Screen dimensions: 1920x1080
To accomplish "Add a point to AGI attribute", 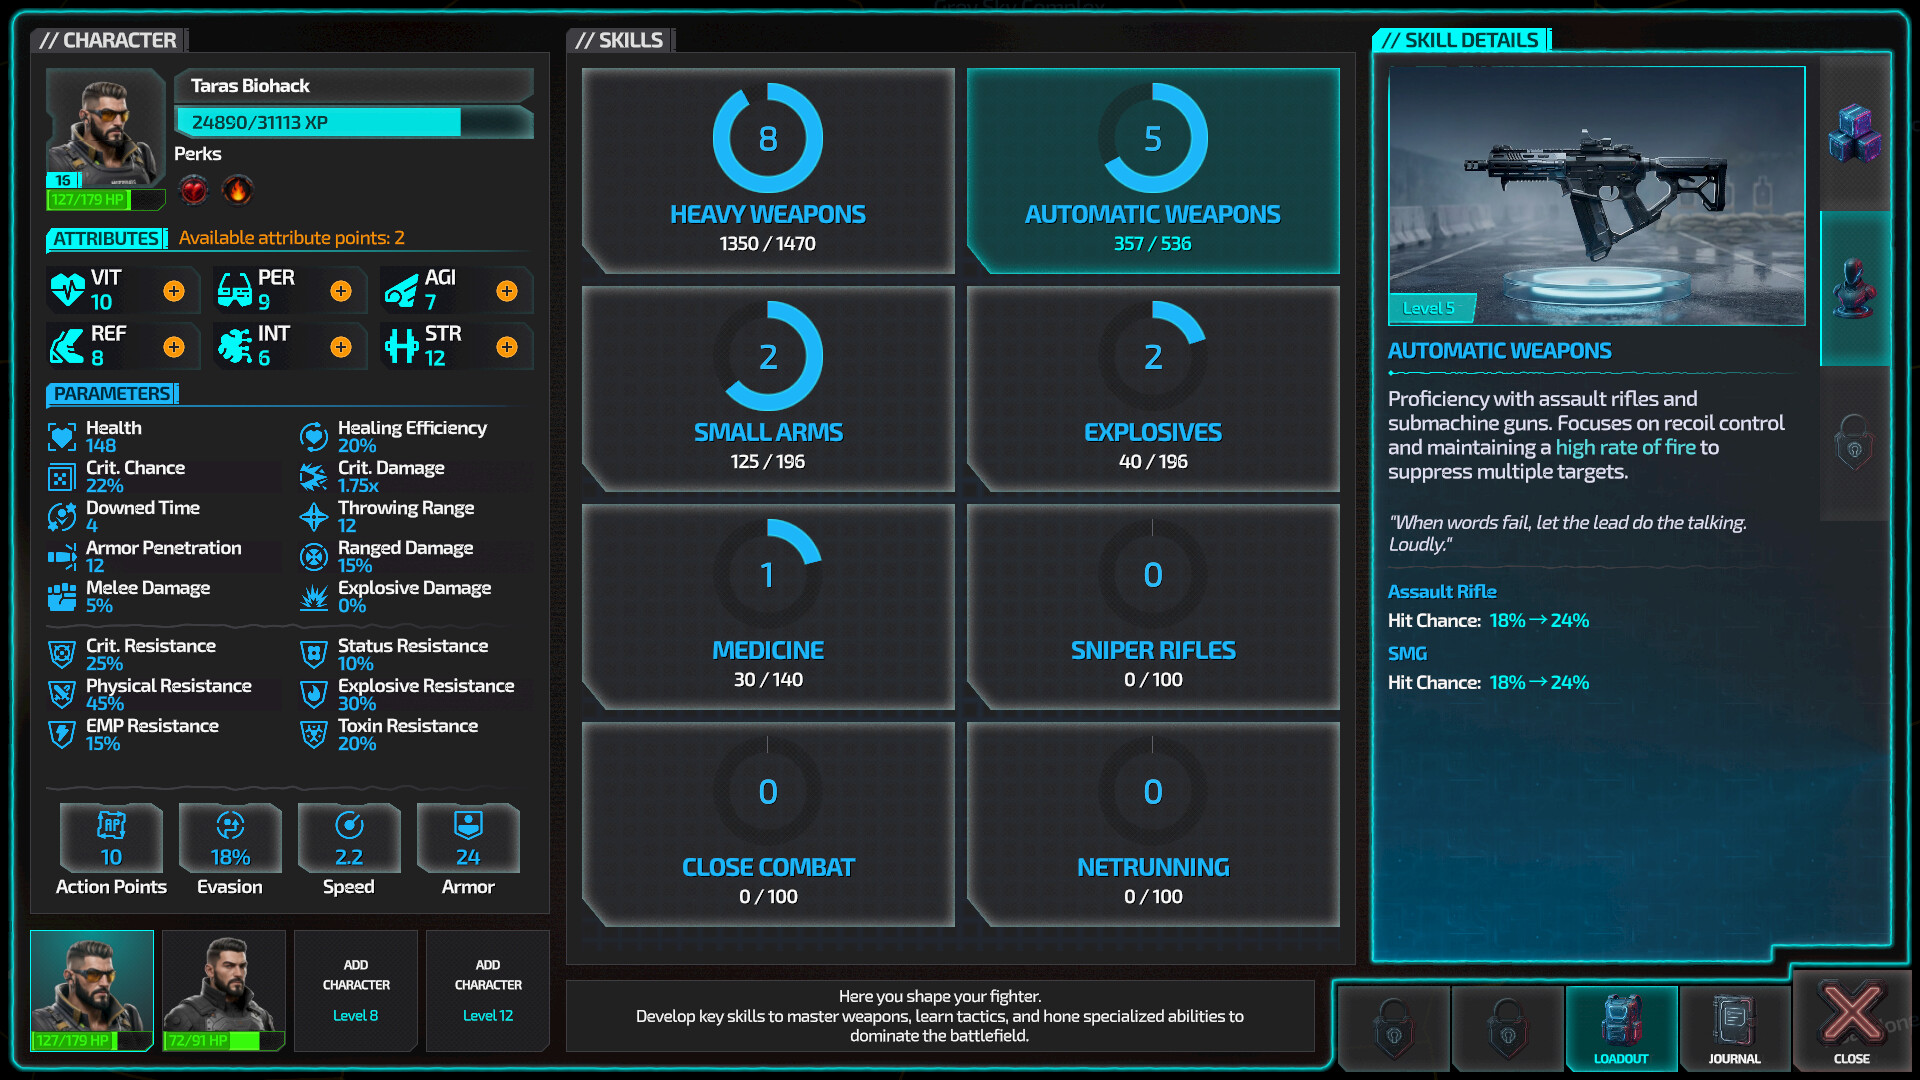I will click(507, 291).
